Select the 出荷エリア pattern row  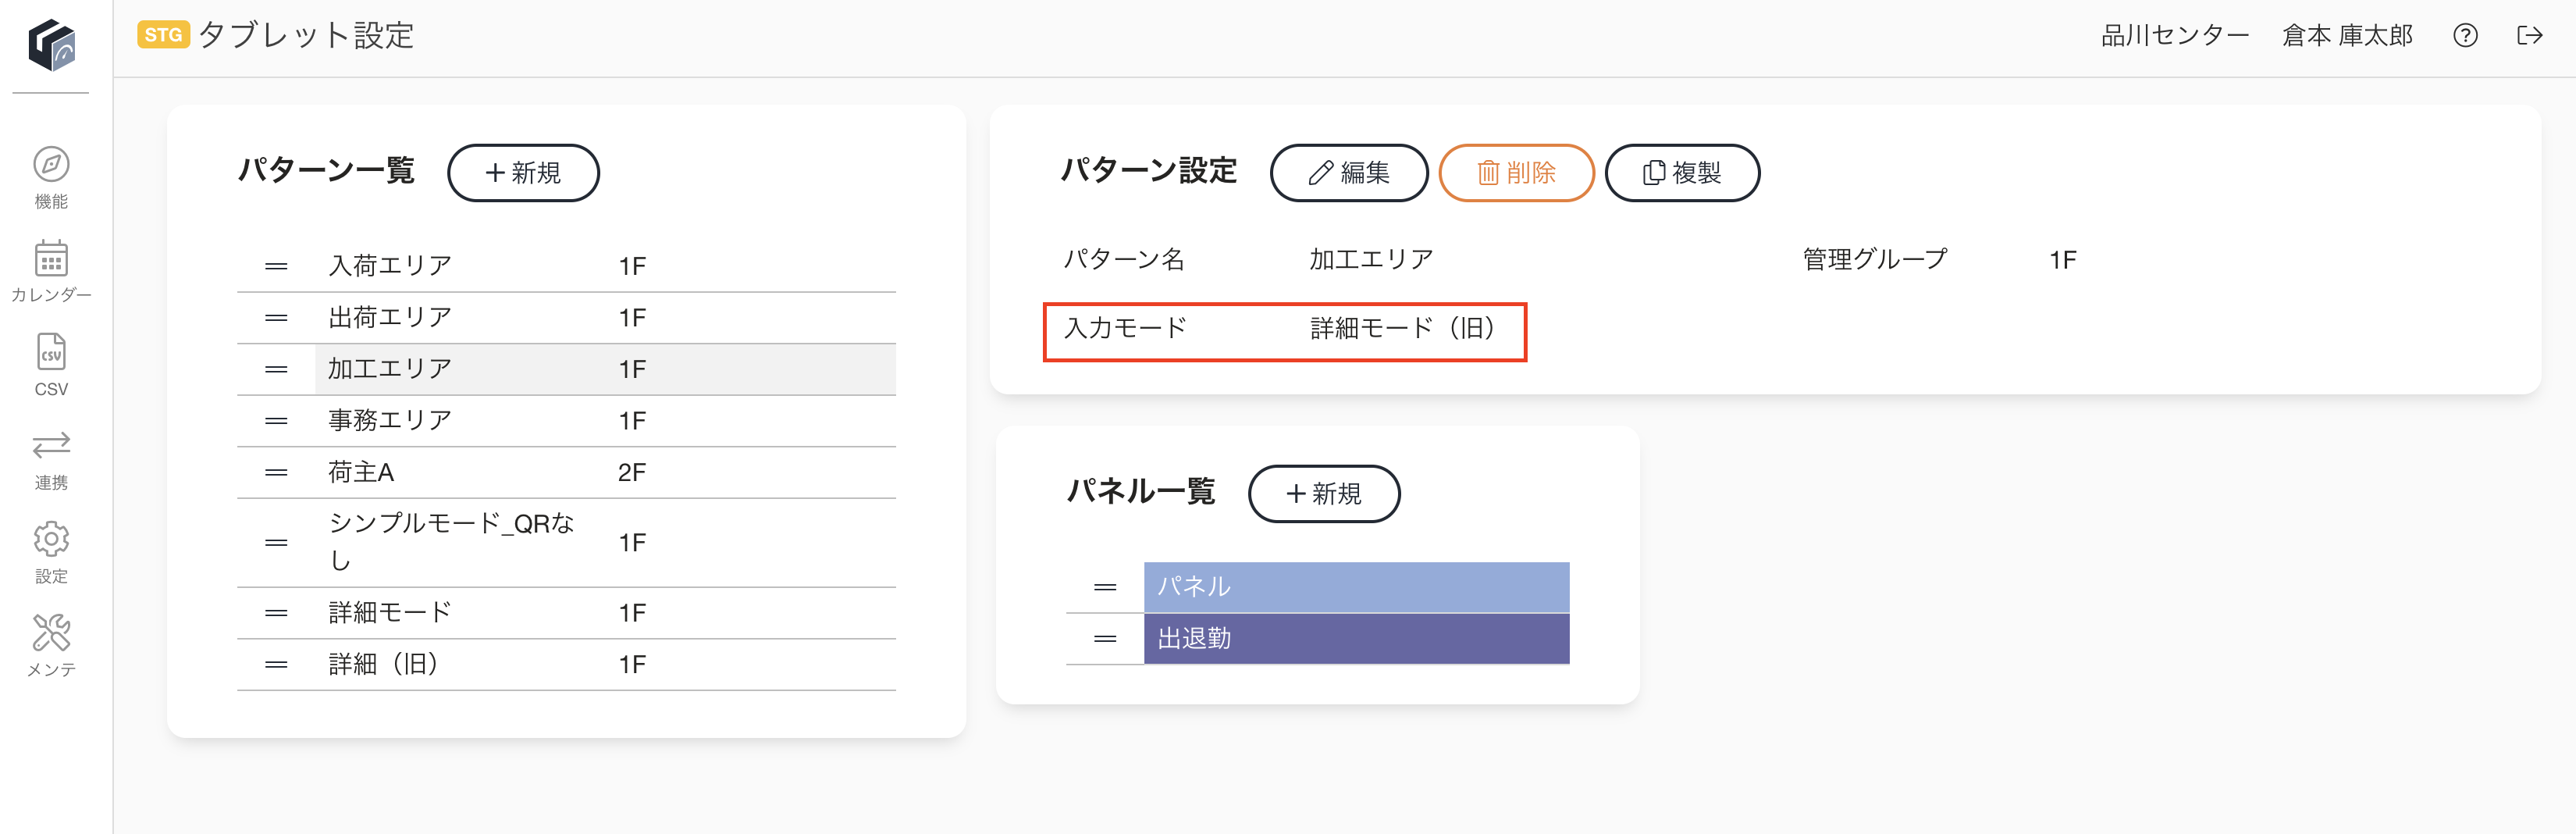click(566, 318)
